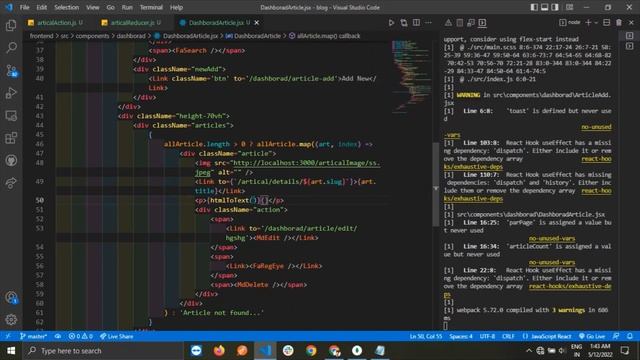This screenshot has height=360, width=640.
Task: Open the editor More Actions ellipsis
Action: tap(428, 23)
